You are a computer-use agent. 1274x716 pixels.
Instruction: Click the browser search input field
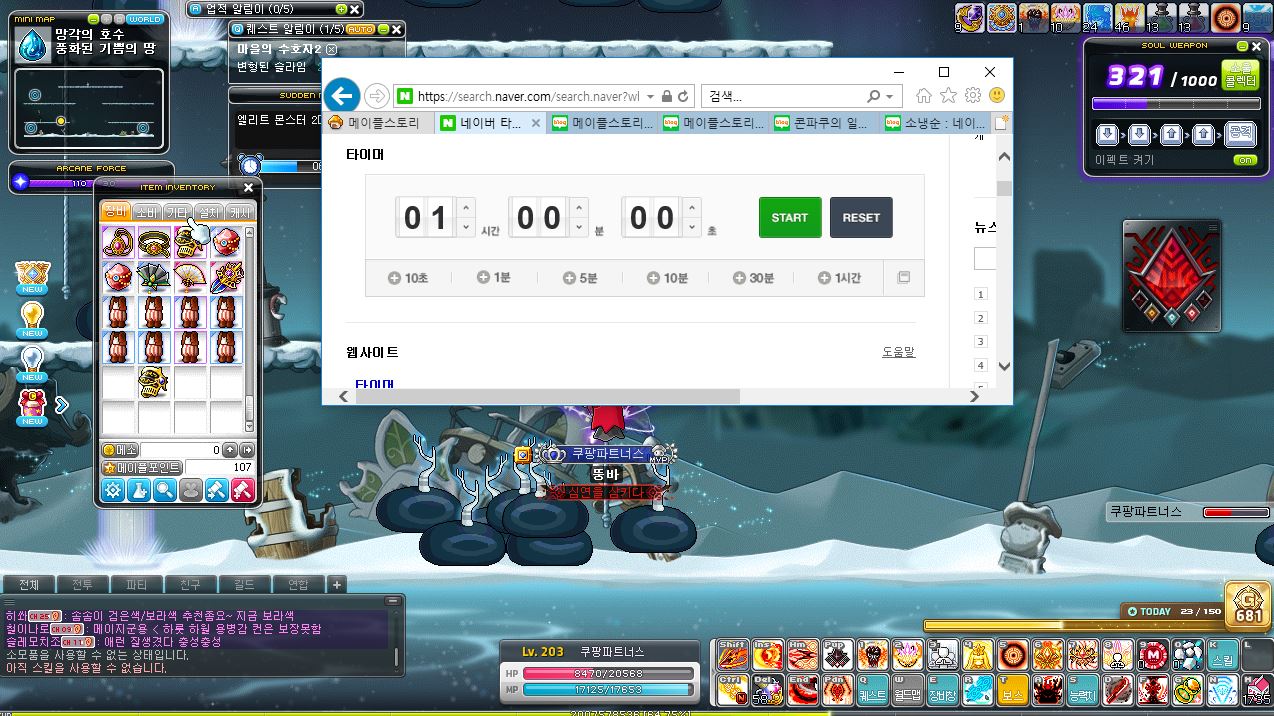tap(785, 96)
